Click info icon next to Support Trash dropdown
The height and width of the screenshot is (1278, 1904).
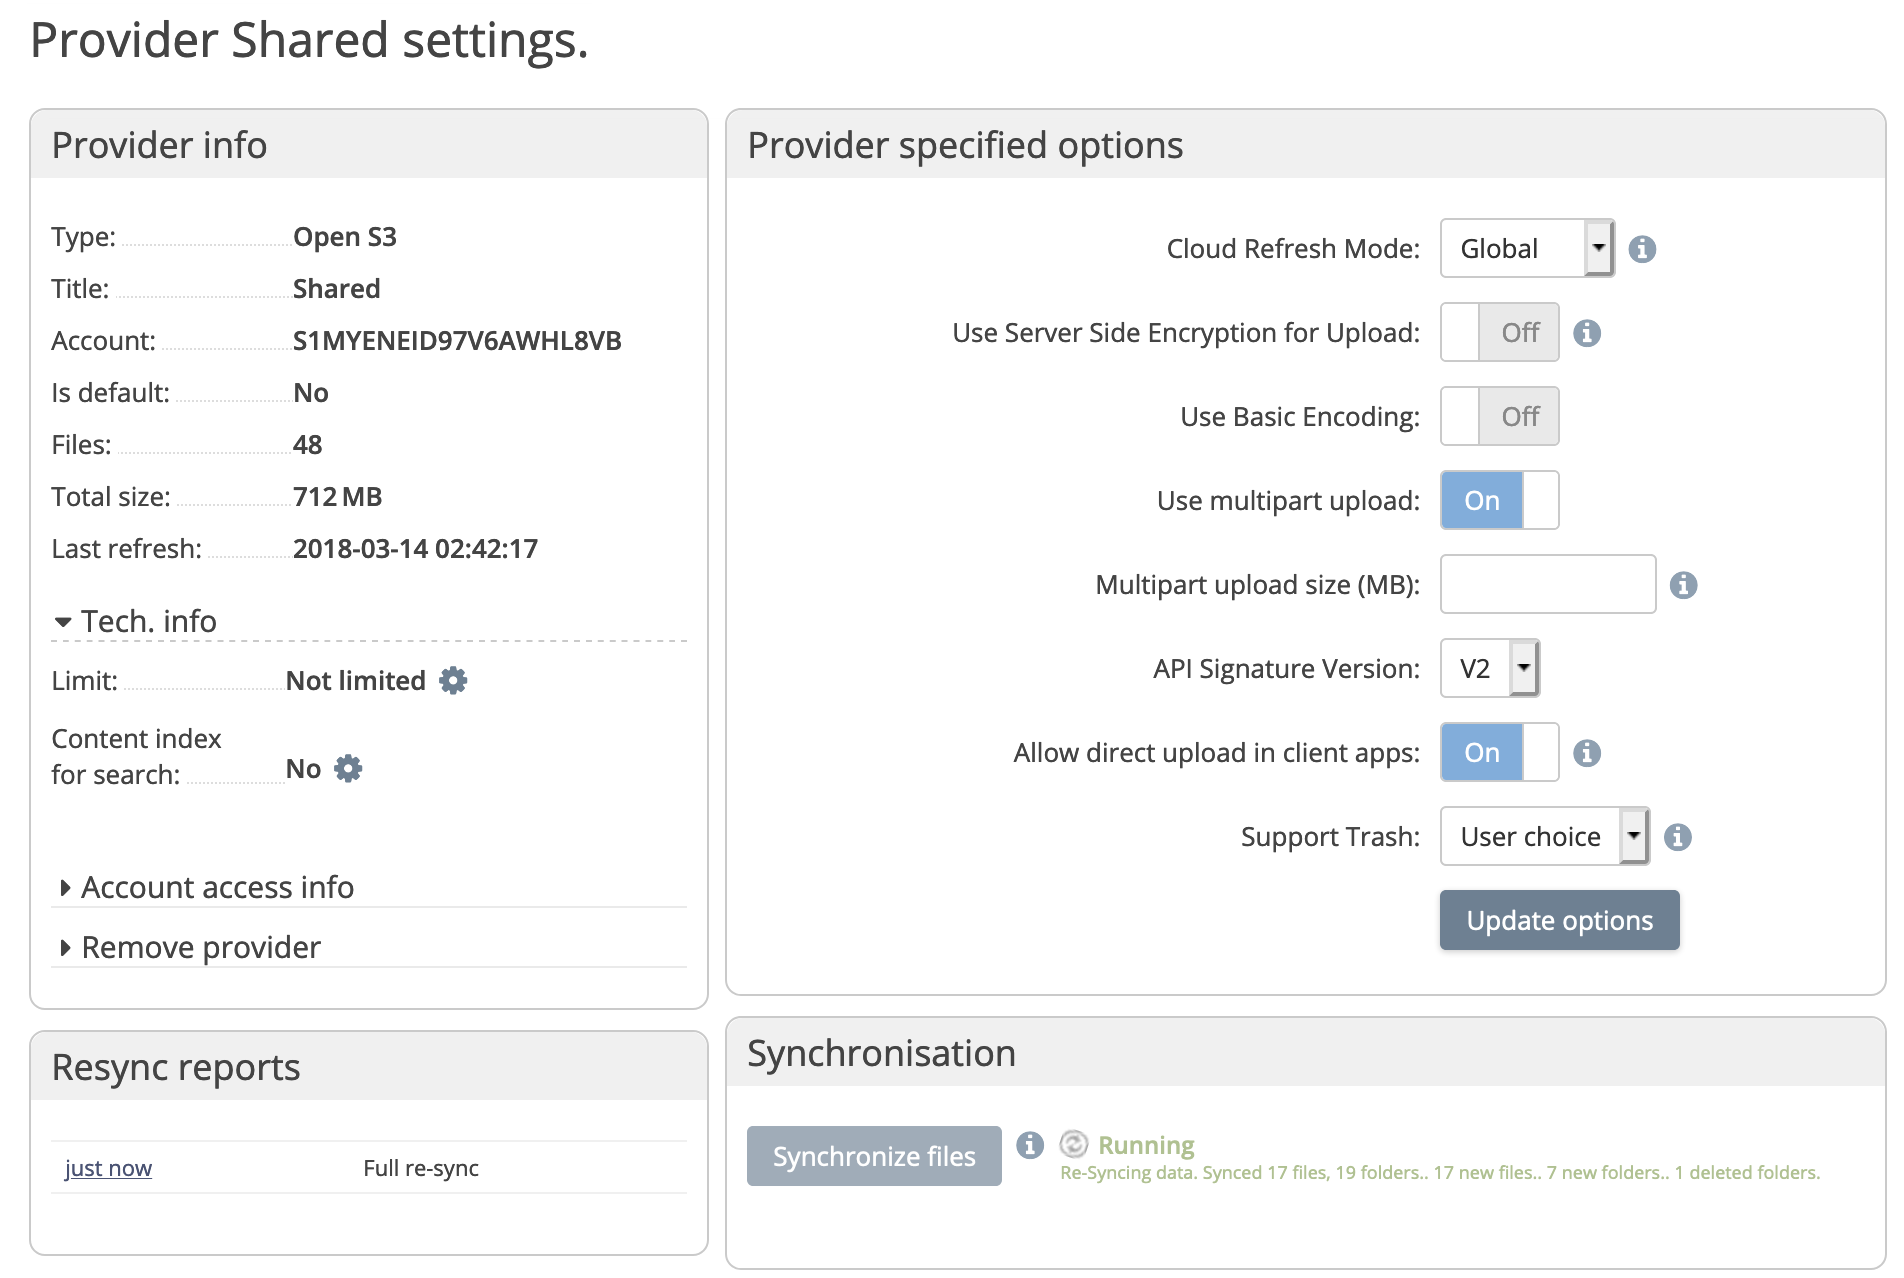point(1678,837)
